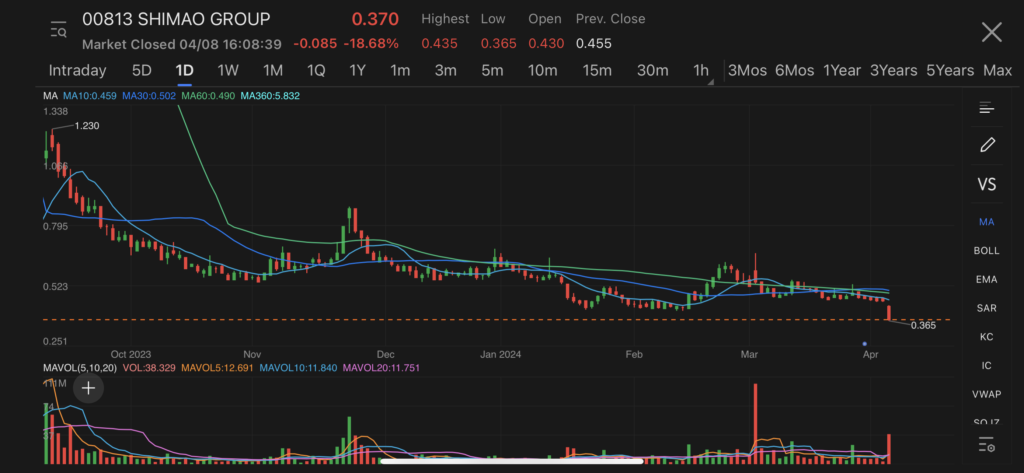Set range to 3Years
Viewport: 1024px width, 473px height.
pyautogui.click(x=893, y=71)
